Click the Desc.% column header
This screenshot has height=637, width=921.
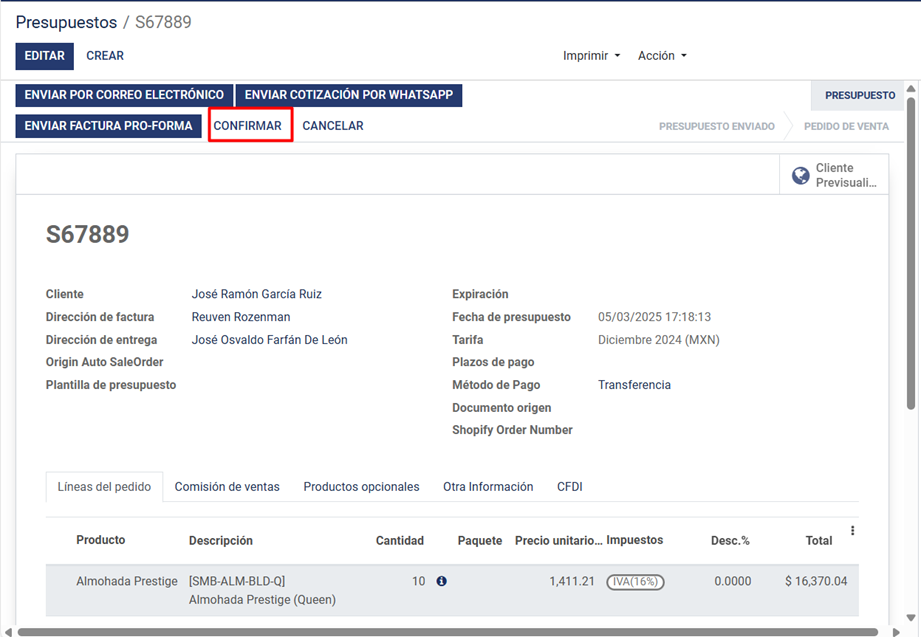tap(730, 541)
